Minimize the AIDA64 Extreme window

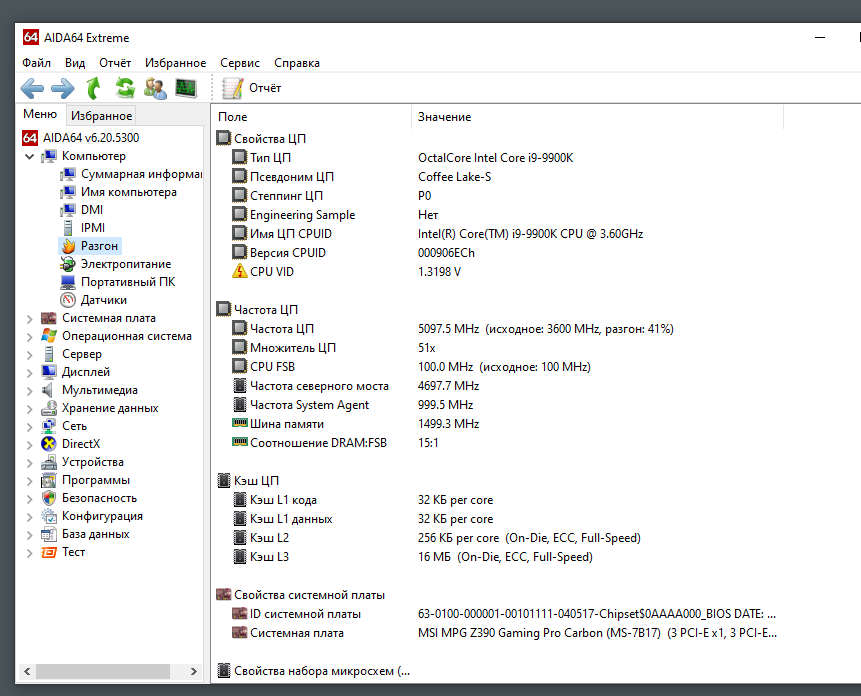(820, 38)
